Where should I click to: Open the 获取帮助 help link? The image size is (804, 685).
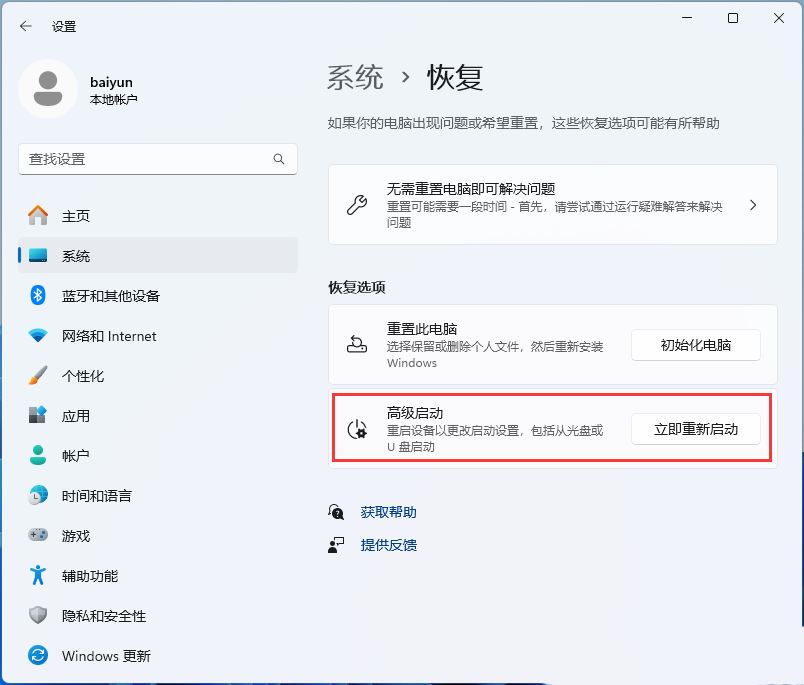(x=388, y=511)
